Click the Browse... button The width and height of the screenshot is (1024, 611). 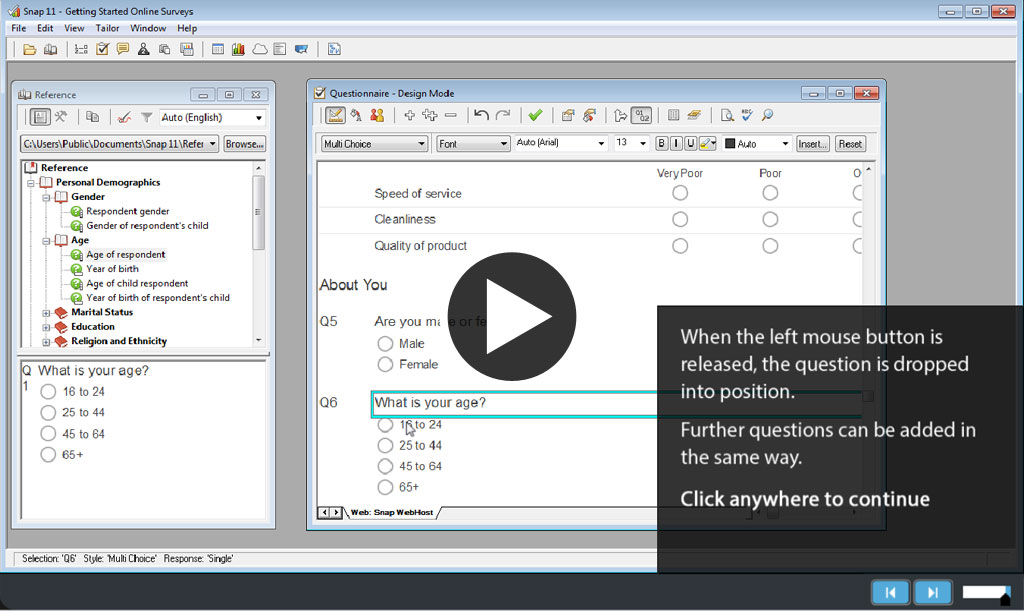click(x=244, y=144)
